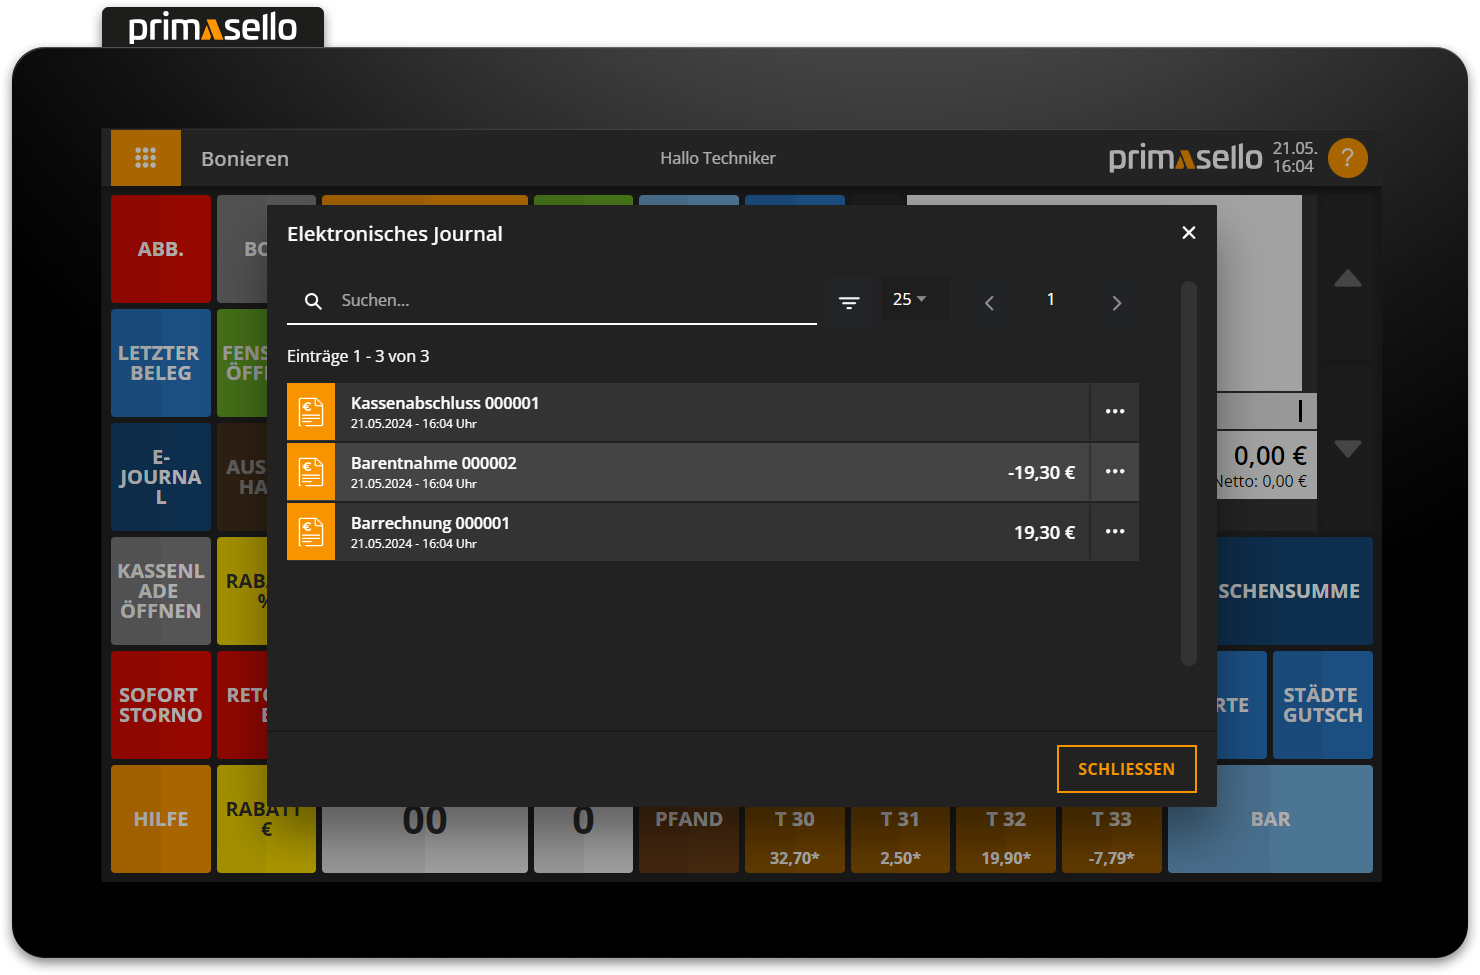The height and width of the screenshot is (975, 1480).
Task: Open more options for Barentnahme 000002
Action: click(1115, 472)
